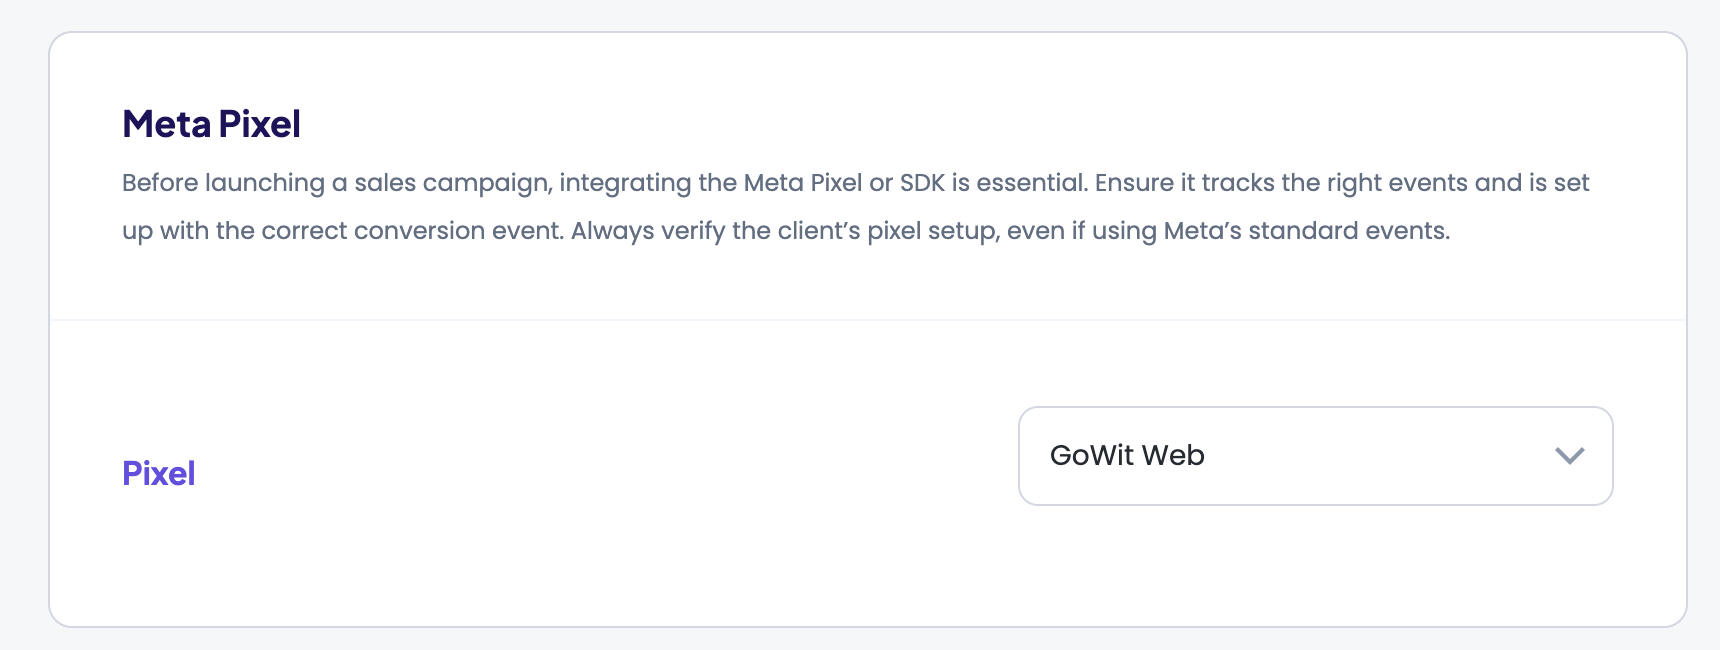Show pixel options via the dropdown chevron
1720x650 pixels.
click(1569, 456)
